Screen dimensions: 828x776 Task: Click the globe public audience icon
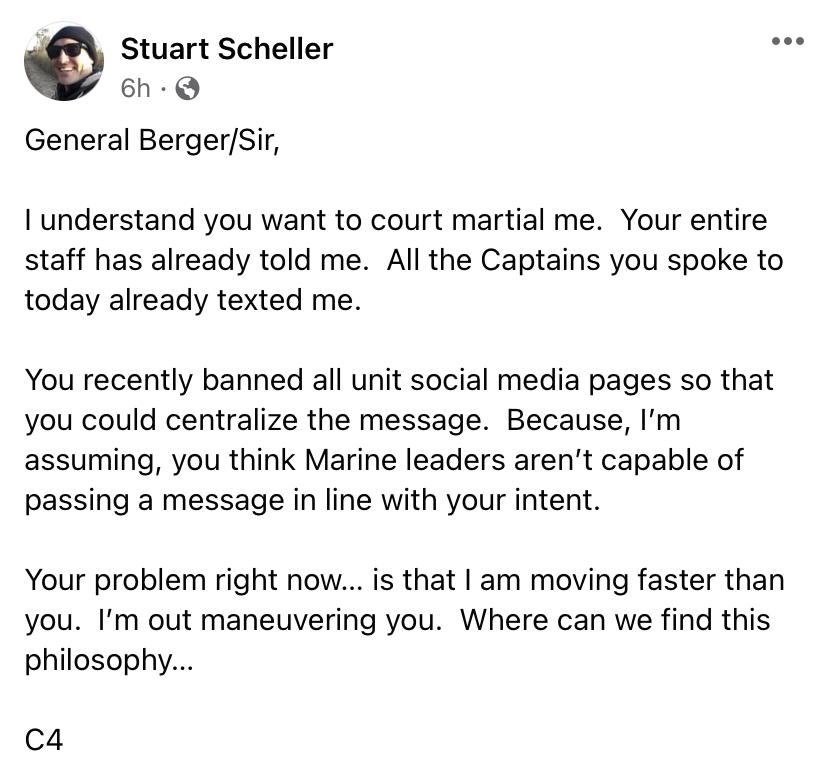(x=187, y=89)
